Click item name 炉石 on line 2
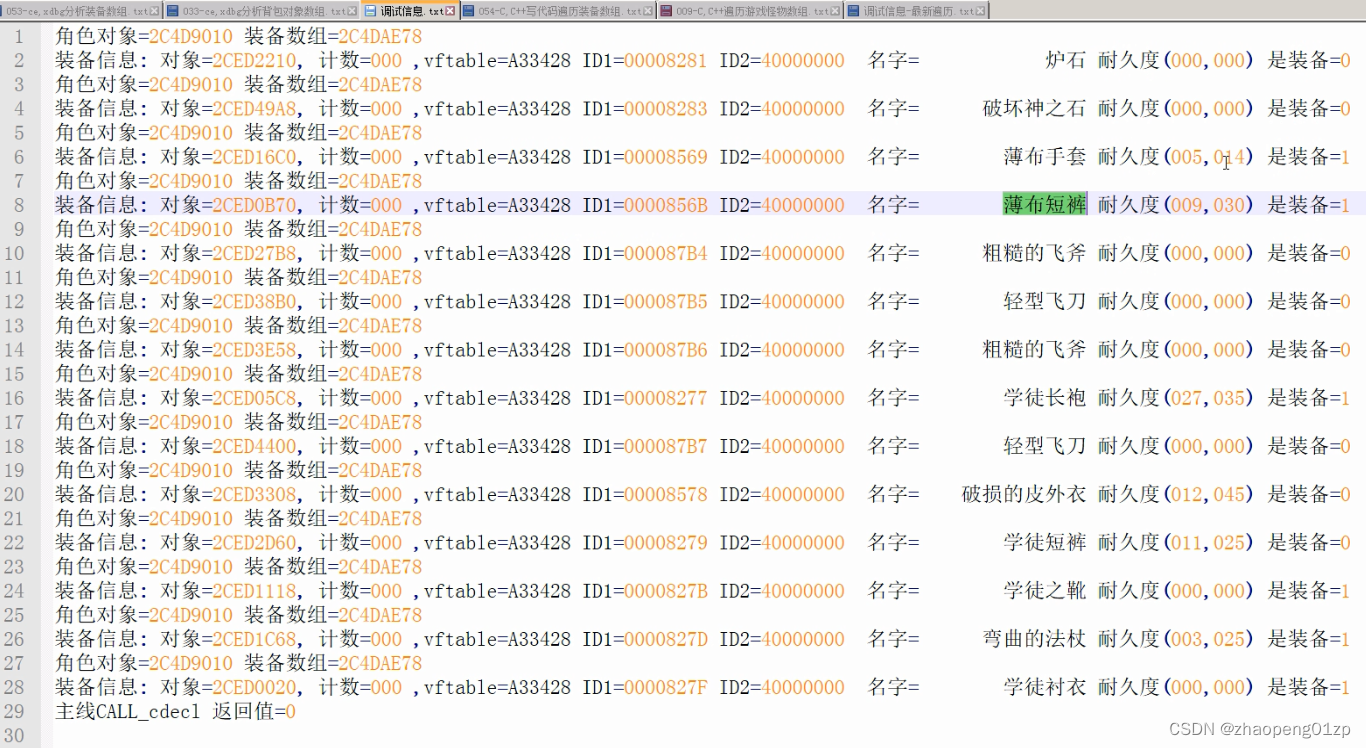This screenshot has width=1366, height=748. 1065,60
